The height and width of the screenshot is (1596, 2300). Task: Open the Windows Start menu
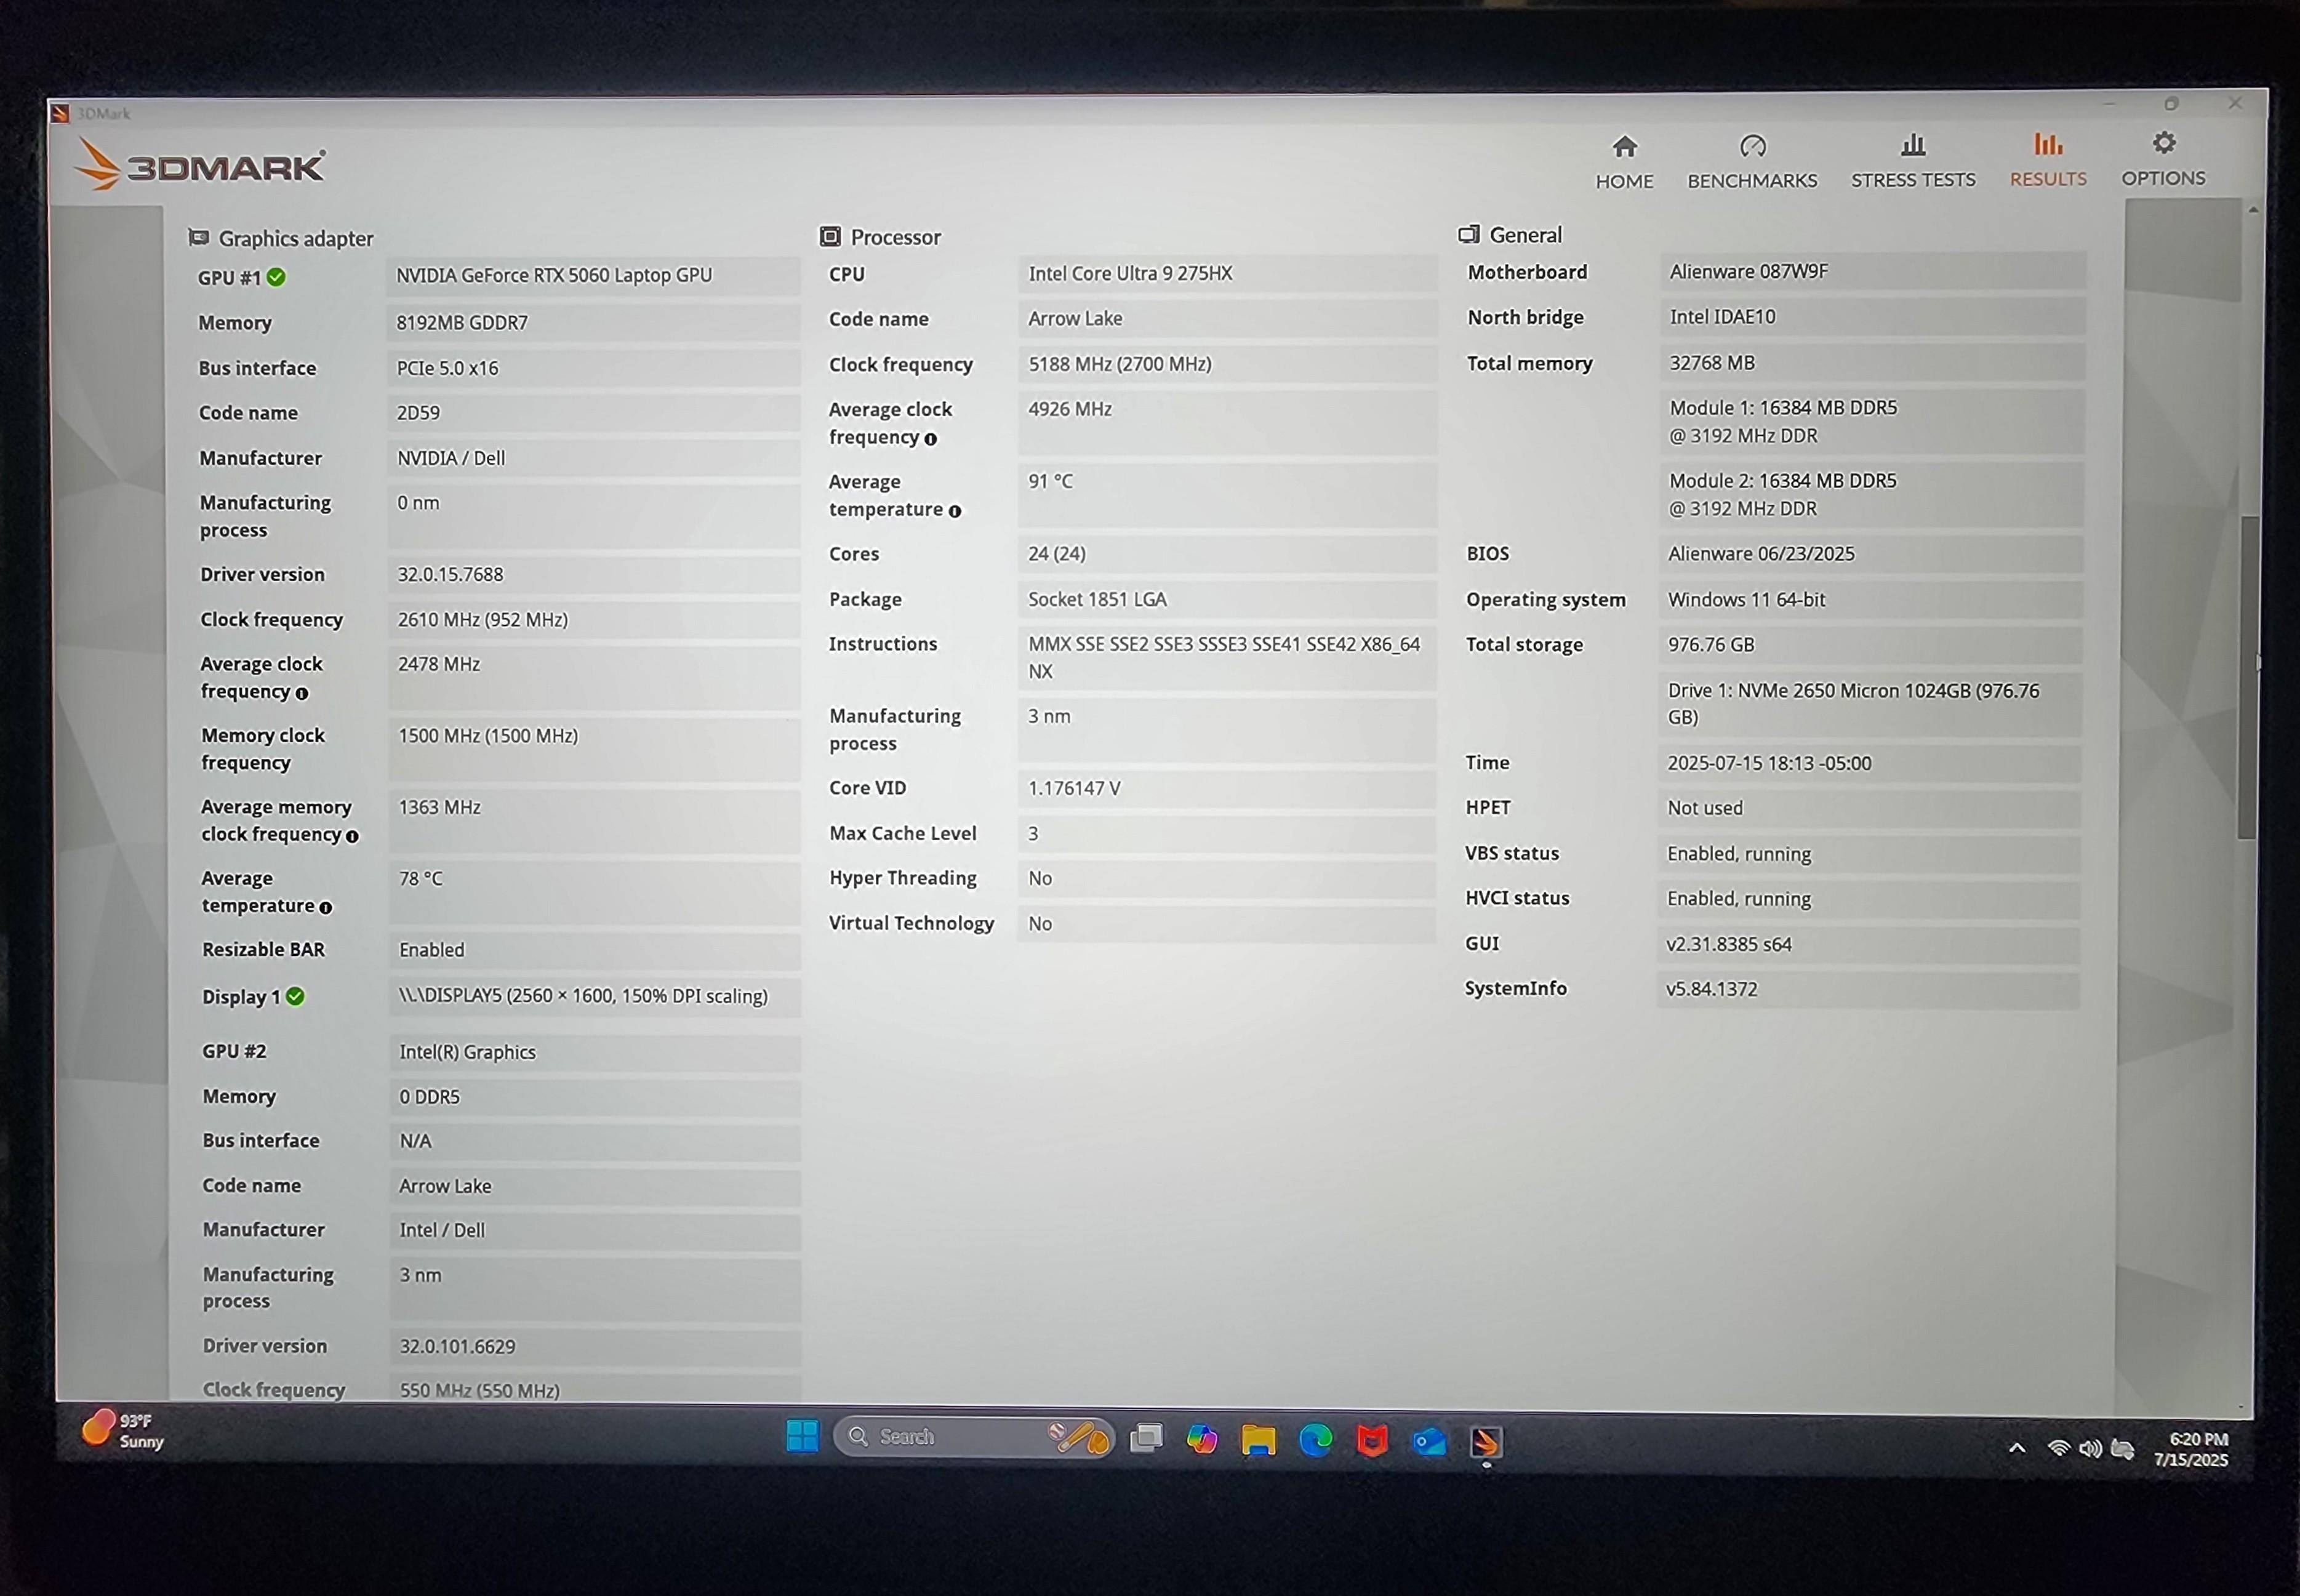(x=802, y=1436)
